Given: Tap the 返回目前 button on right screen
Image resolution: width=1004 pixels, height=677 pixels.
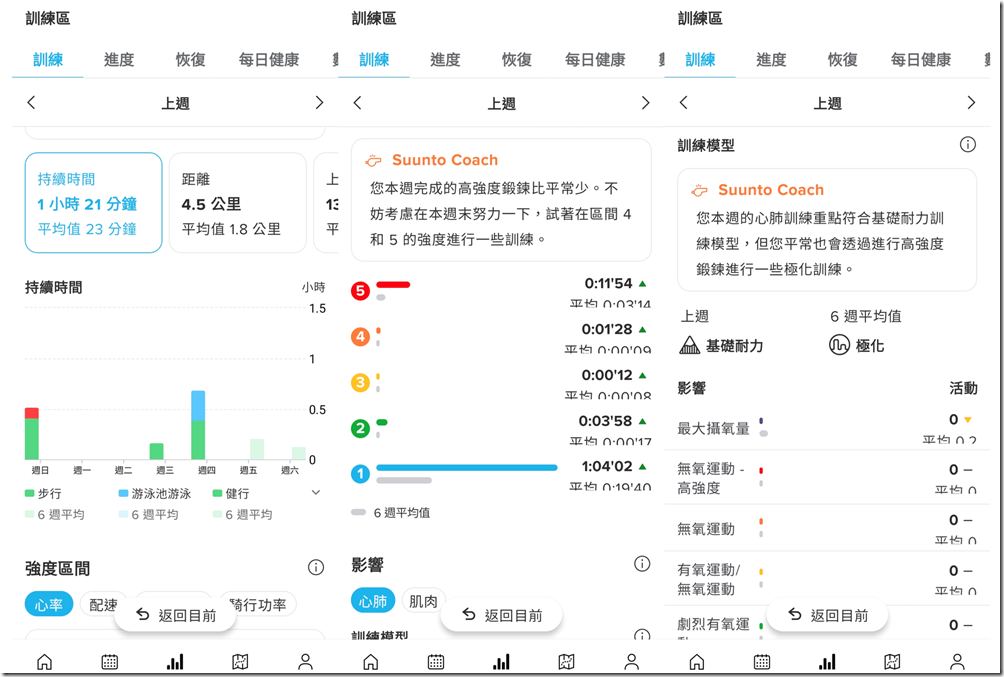Looking at the screenshot, I should [x=827, y=616].
